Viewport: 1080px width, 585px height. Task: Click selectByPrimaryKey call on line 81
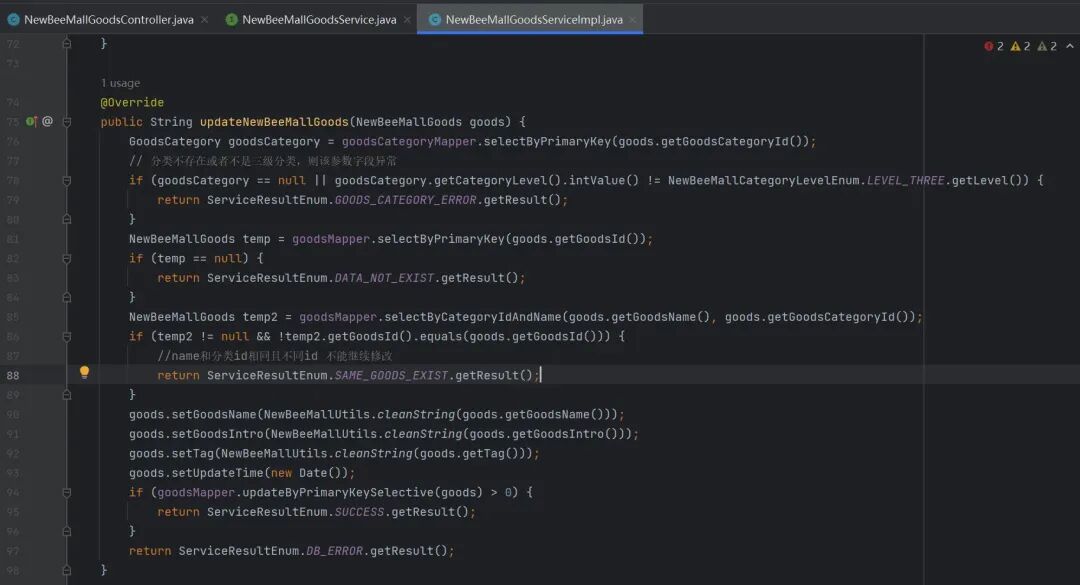(x=441, y=239)
